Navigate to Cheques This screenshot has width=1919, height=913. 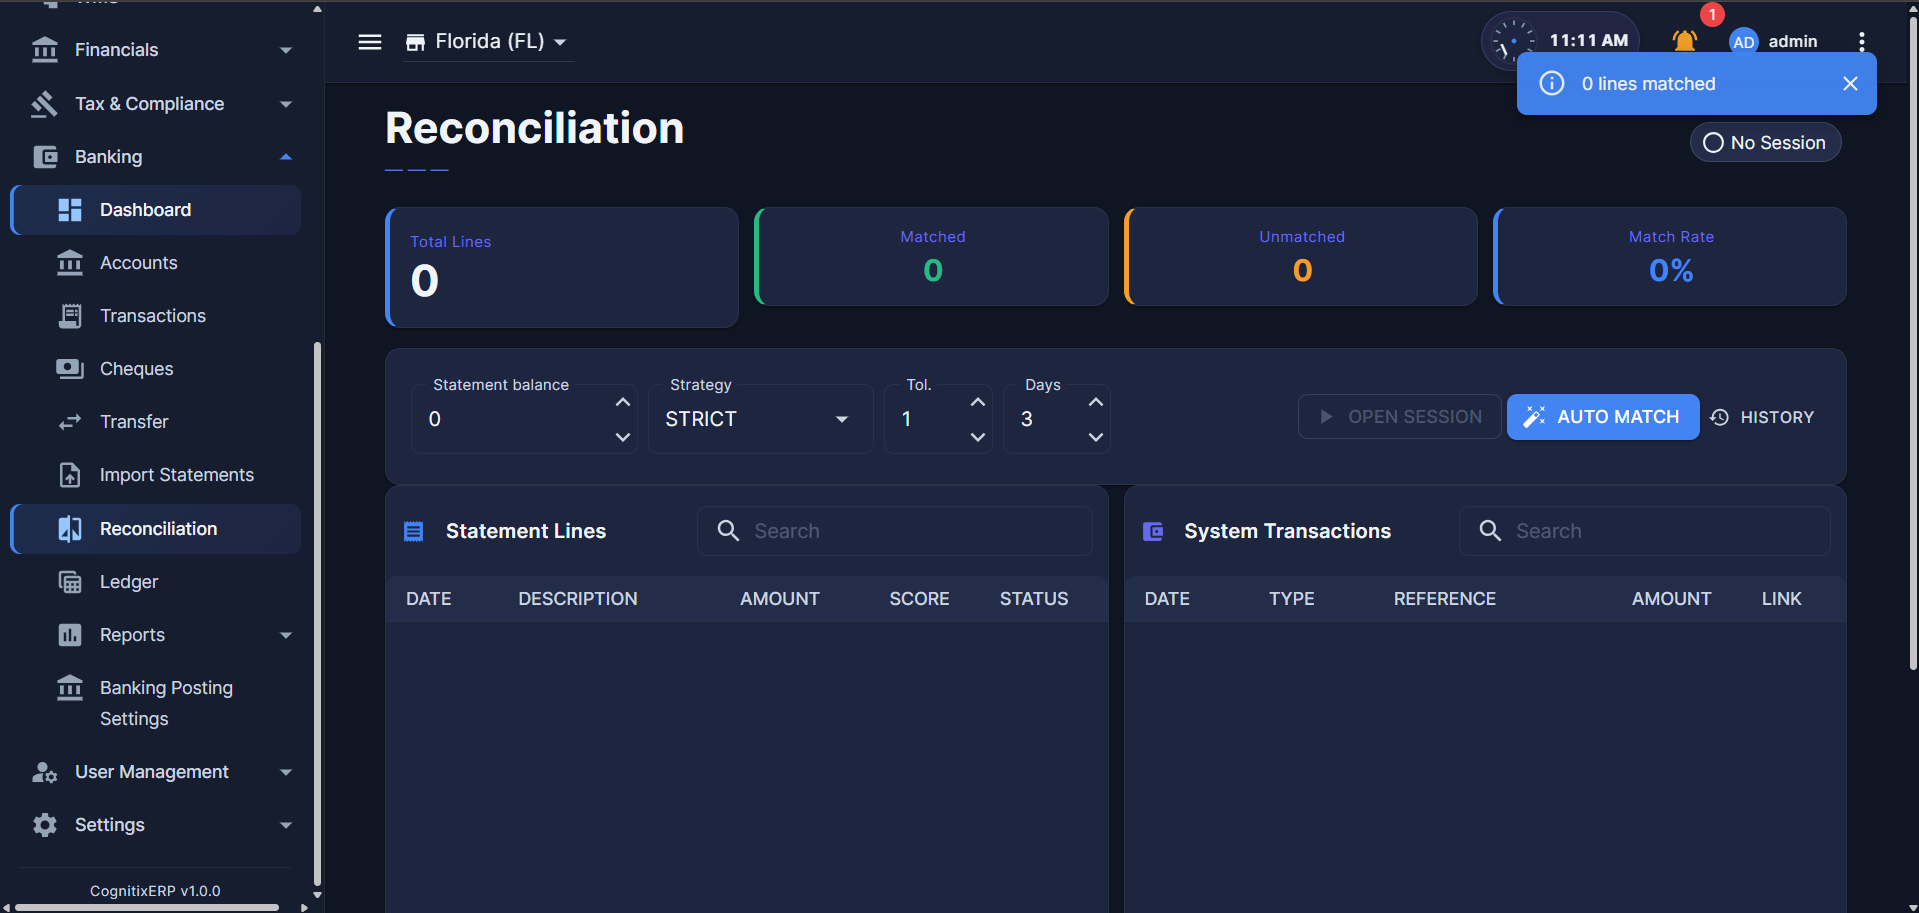coord(156,369)
